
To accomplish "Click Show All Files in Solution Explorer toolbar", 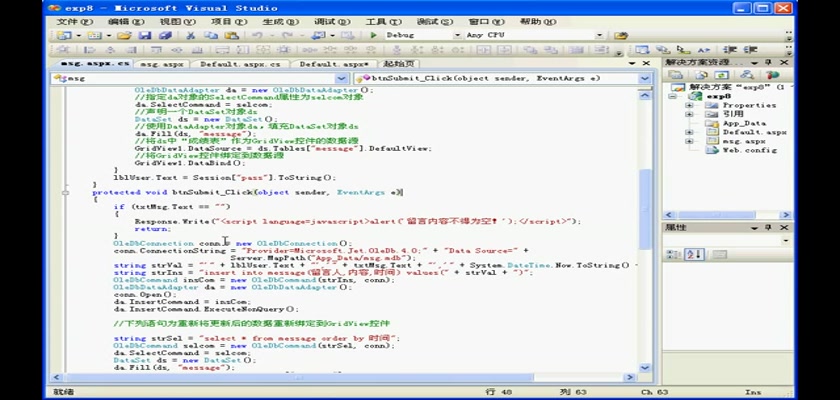I will tap(701, 75).
